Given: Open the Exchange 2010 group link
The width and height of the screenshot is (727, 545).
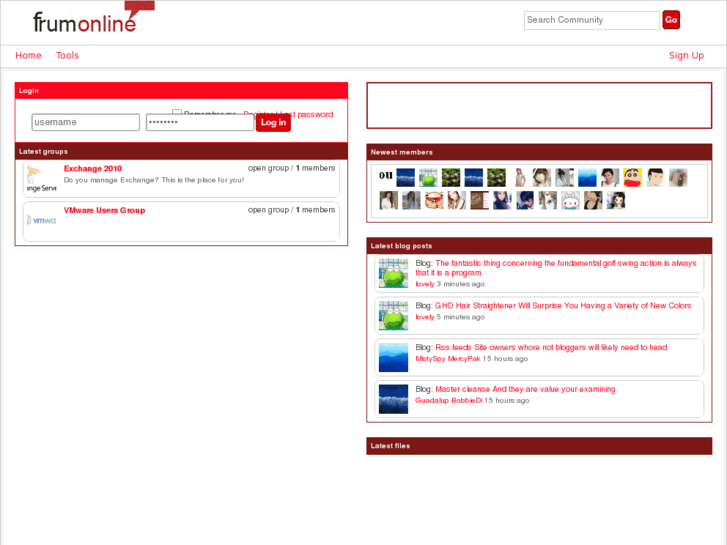Looking at the screenshot, I should pos(93,168).
